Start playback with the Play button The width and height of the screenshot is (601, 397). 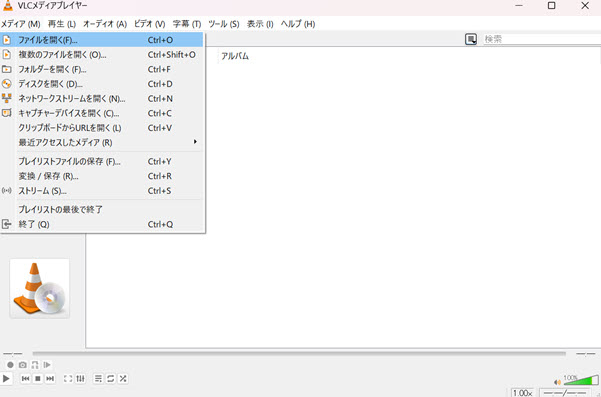(x=6, y=379)
